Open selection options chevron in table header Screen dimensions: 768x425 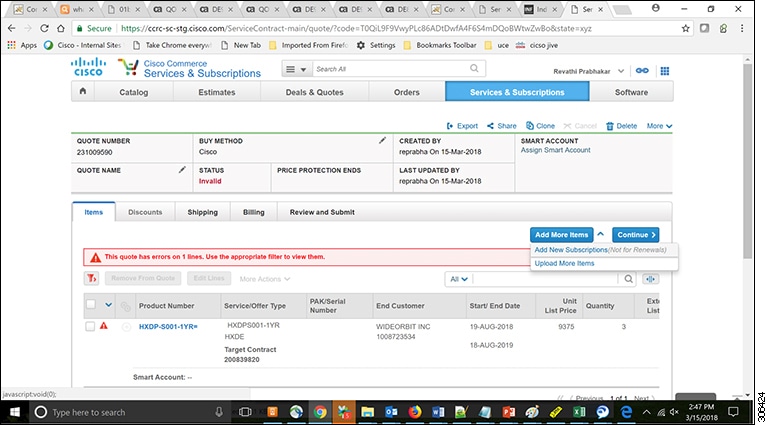coord(108,305)
